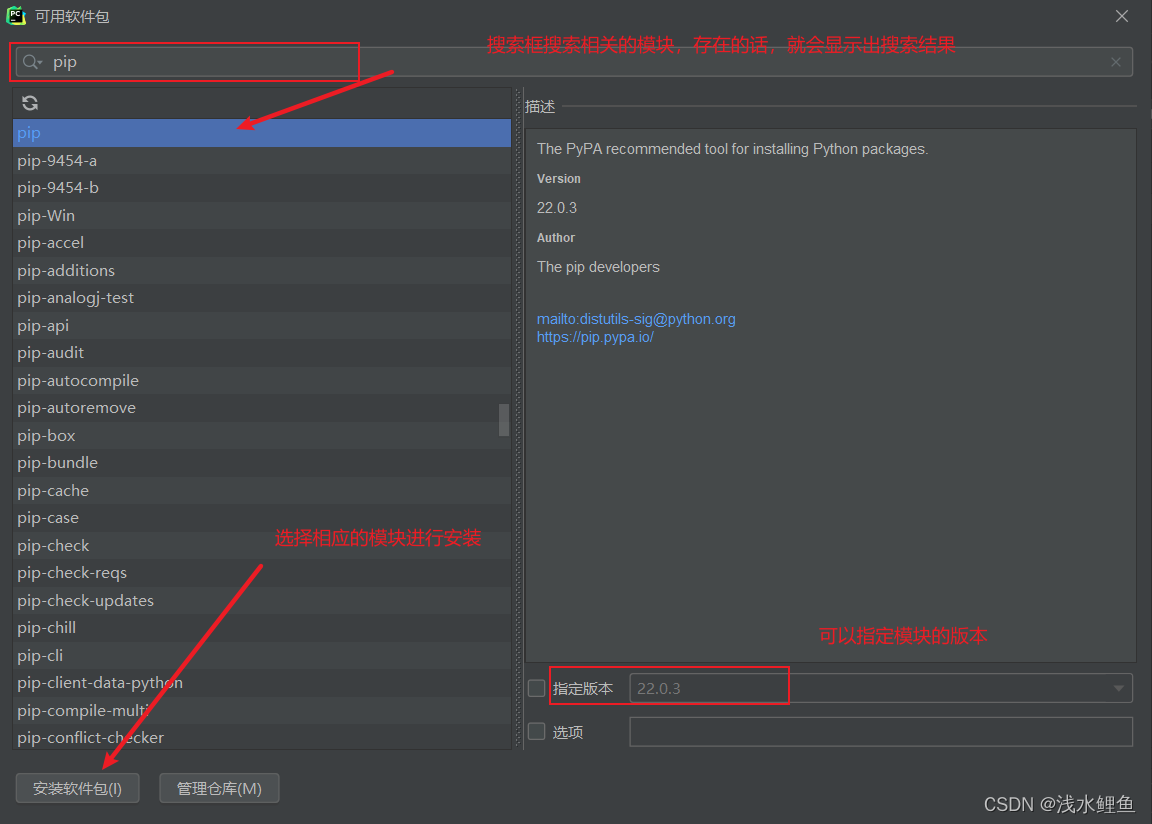Select the pip-chill package
Screen dimensions: 1152x824
[262, 628]
